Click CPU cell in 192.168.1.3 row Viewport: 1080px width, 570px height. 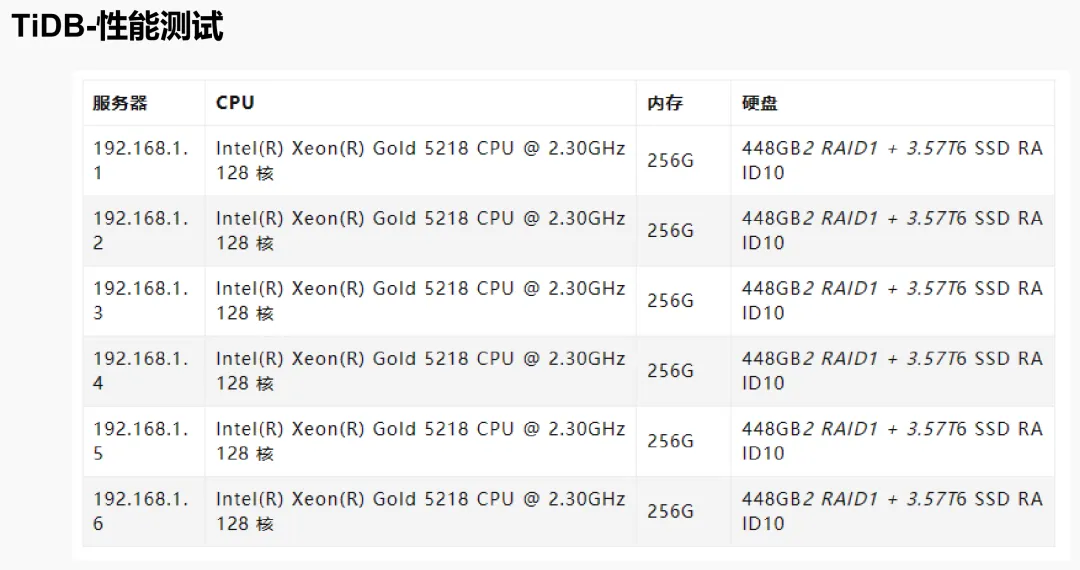(420, 301)
